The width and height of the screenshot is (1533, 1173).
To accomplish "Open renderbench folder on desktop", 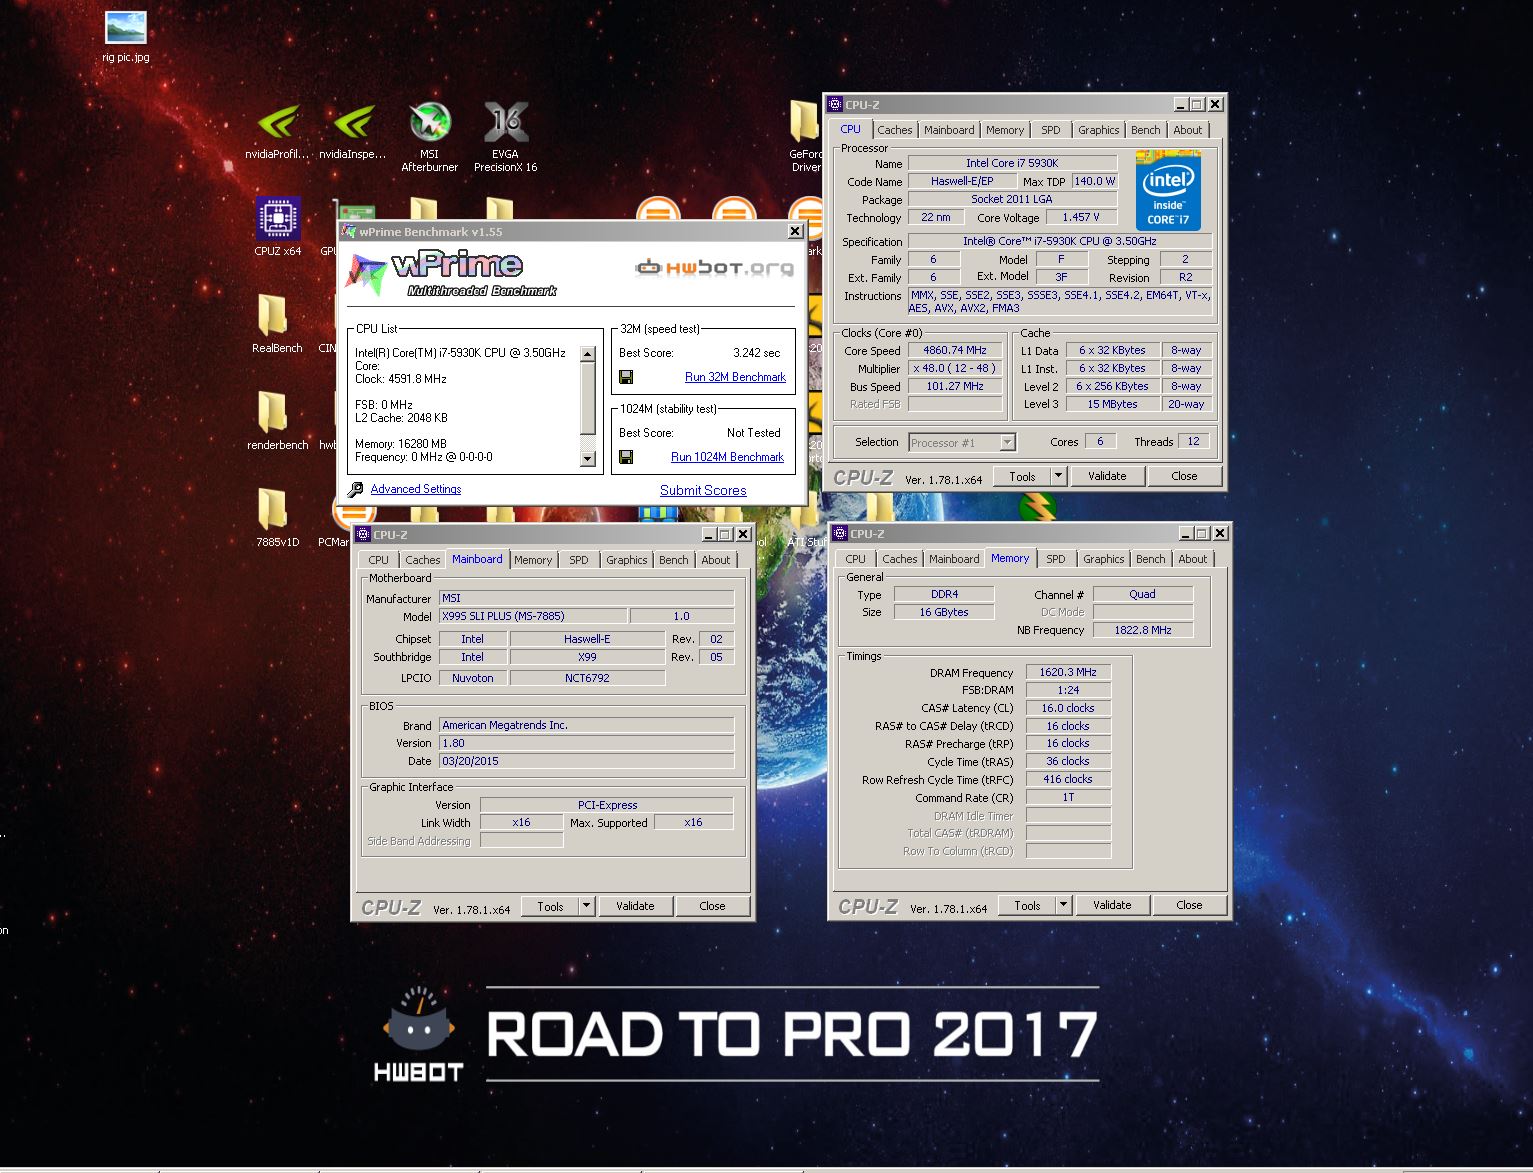I will click(277, 420).
